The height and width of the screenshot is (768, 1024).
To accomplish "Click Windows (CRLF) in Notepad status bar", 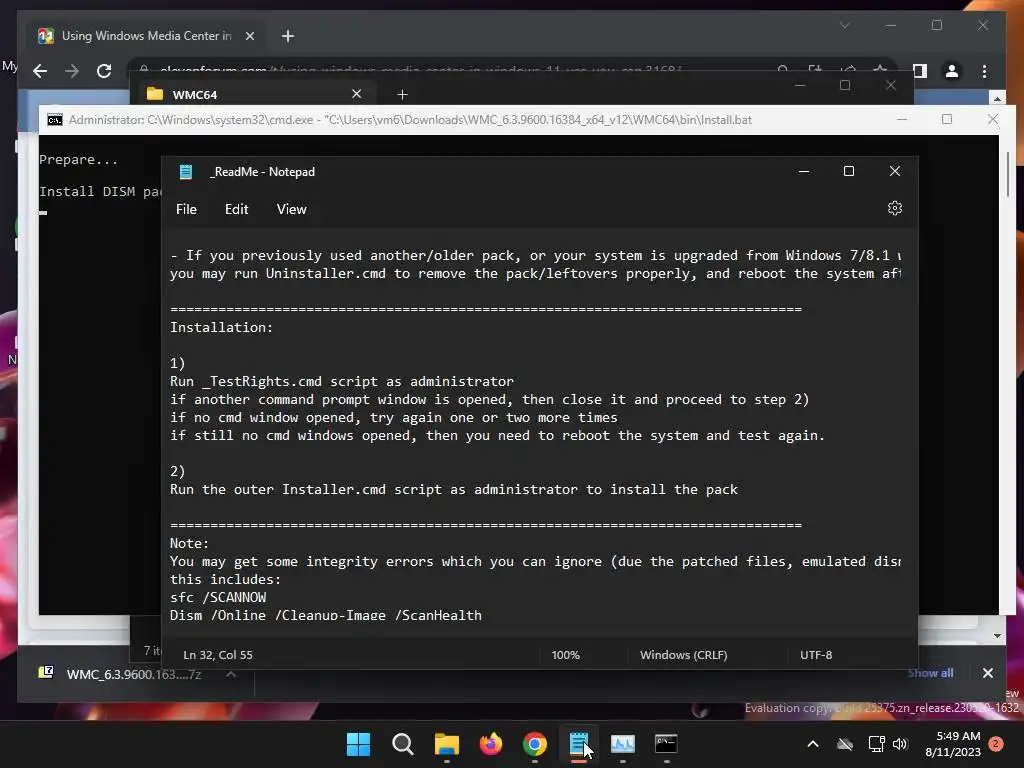I will click(x=683, y=654).
